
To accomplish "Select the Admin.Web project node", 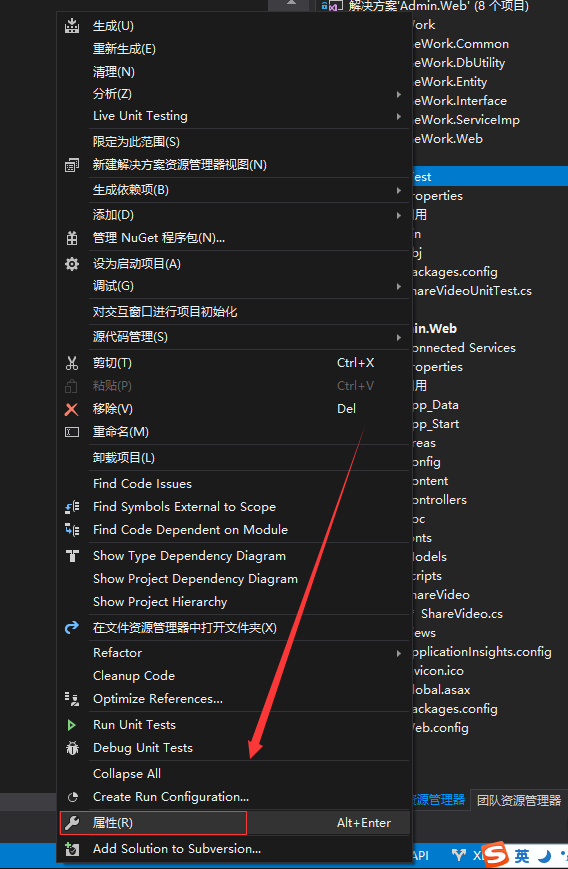I will (434, 329).
